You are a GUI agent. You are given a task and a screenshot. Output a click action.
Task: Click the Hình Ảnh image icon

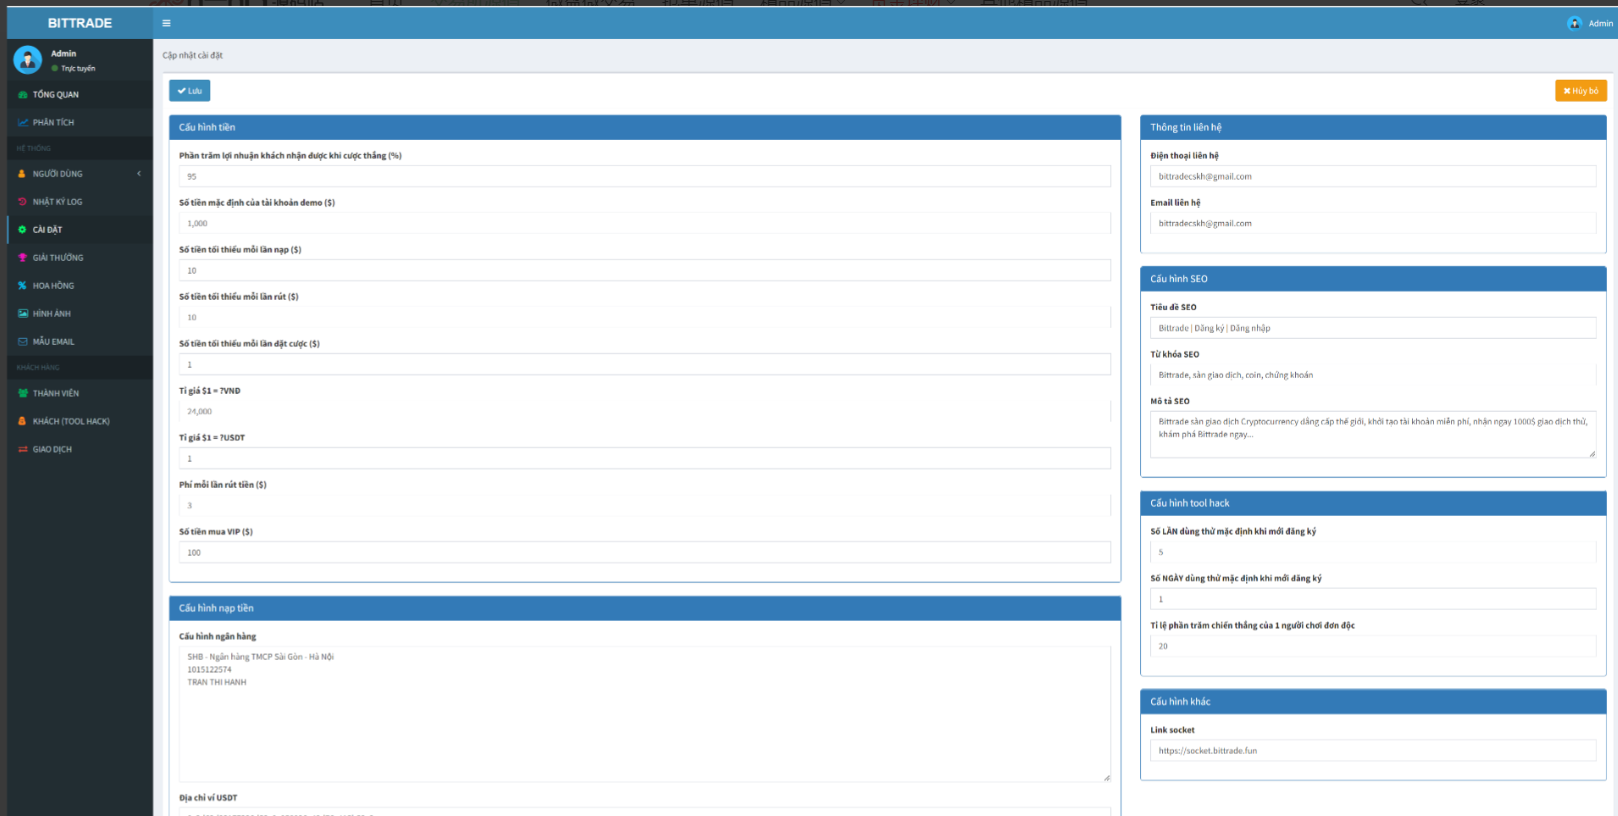coord(22,314)
